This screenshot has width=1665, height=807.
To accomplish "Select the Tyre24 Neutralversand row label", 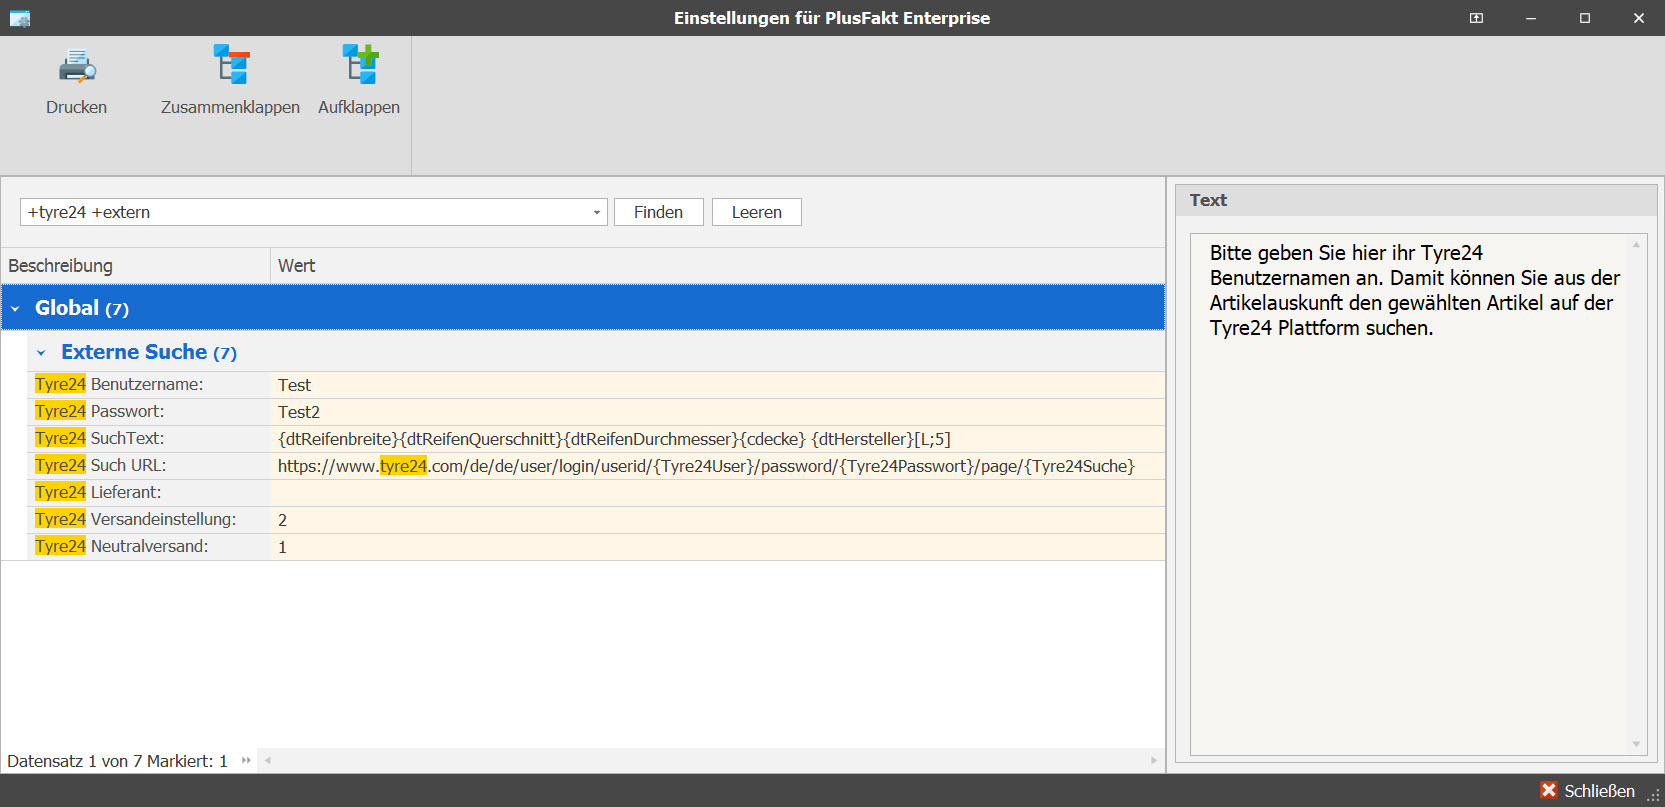I will 121,546.
